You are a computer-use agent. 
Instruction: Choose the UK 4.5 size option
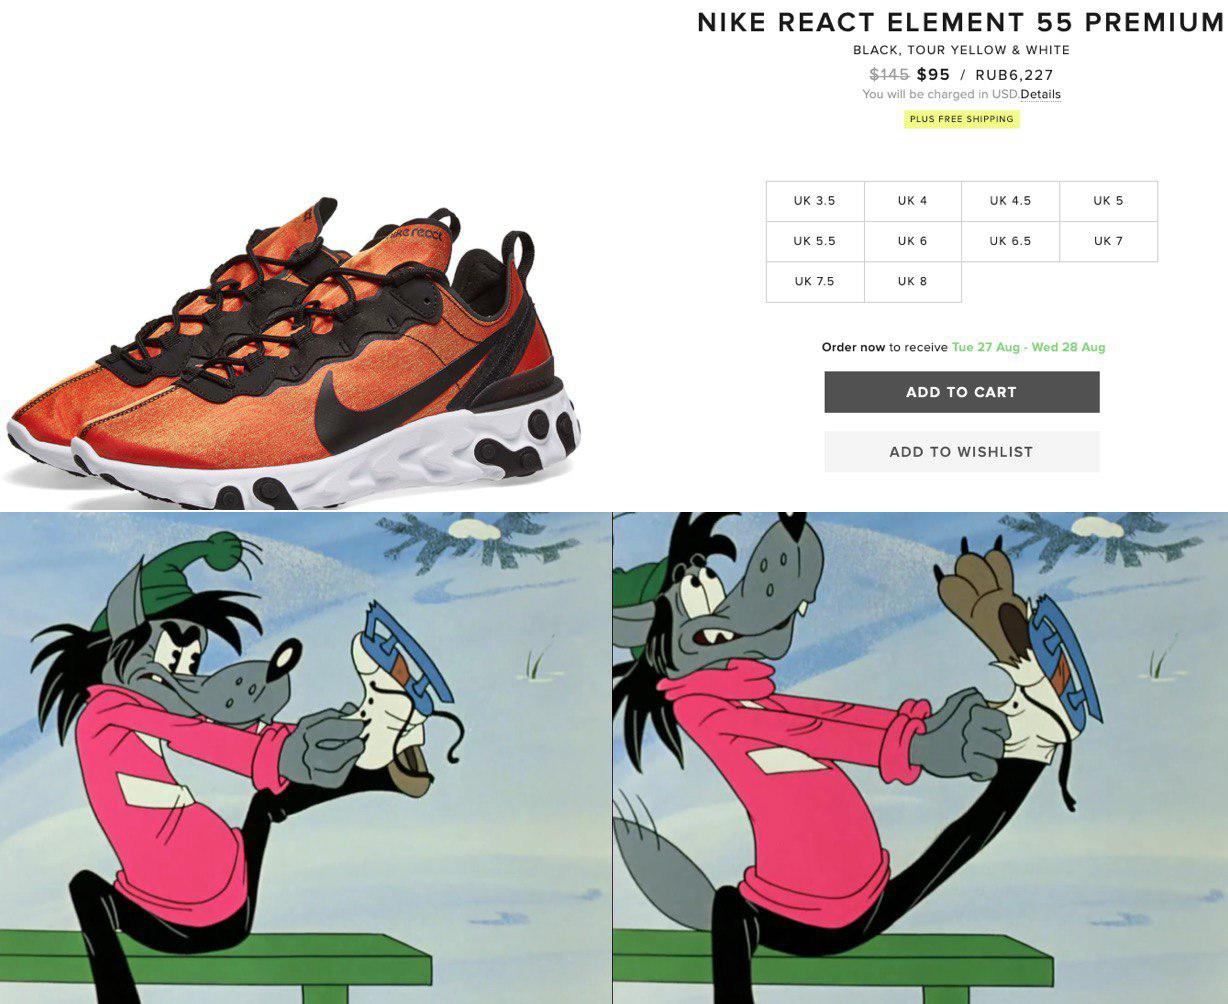(1011, 201)
